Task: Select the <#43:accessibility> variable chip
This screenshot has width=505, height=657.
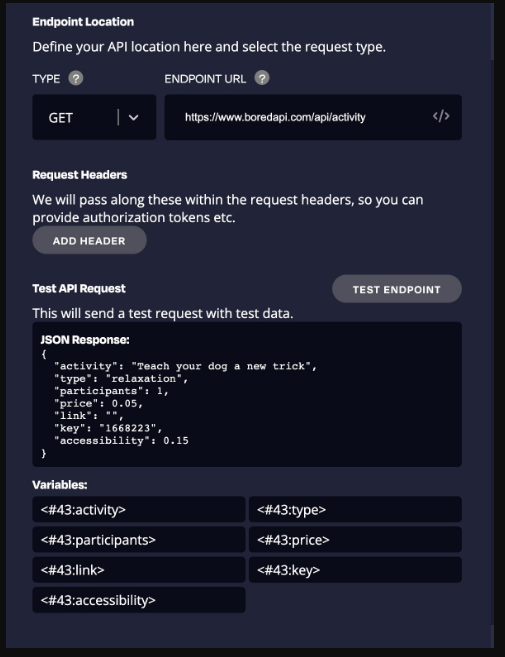Action: click(139, 600)
